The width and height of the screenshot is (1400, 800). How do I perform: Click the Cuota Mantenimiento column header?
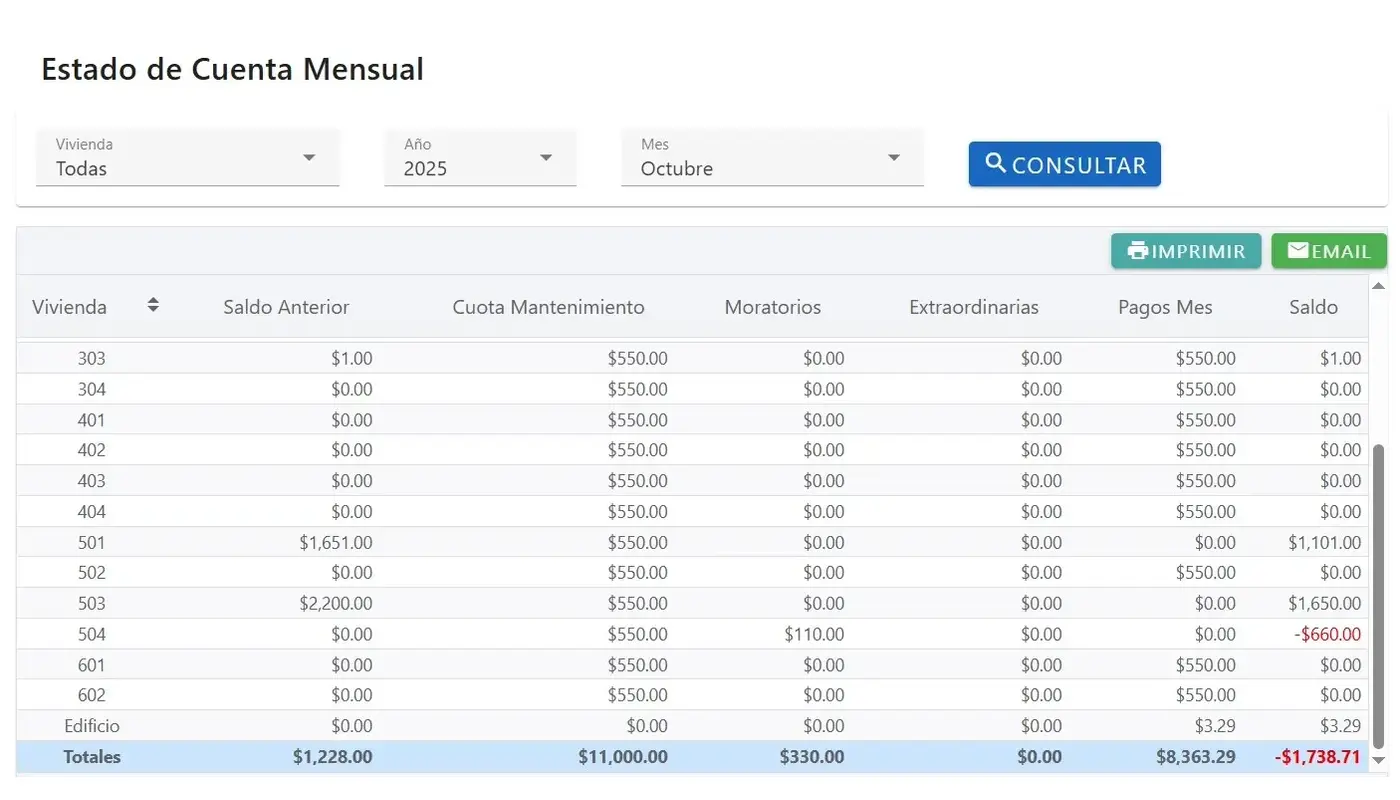(548, 307)
